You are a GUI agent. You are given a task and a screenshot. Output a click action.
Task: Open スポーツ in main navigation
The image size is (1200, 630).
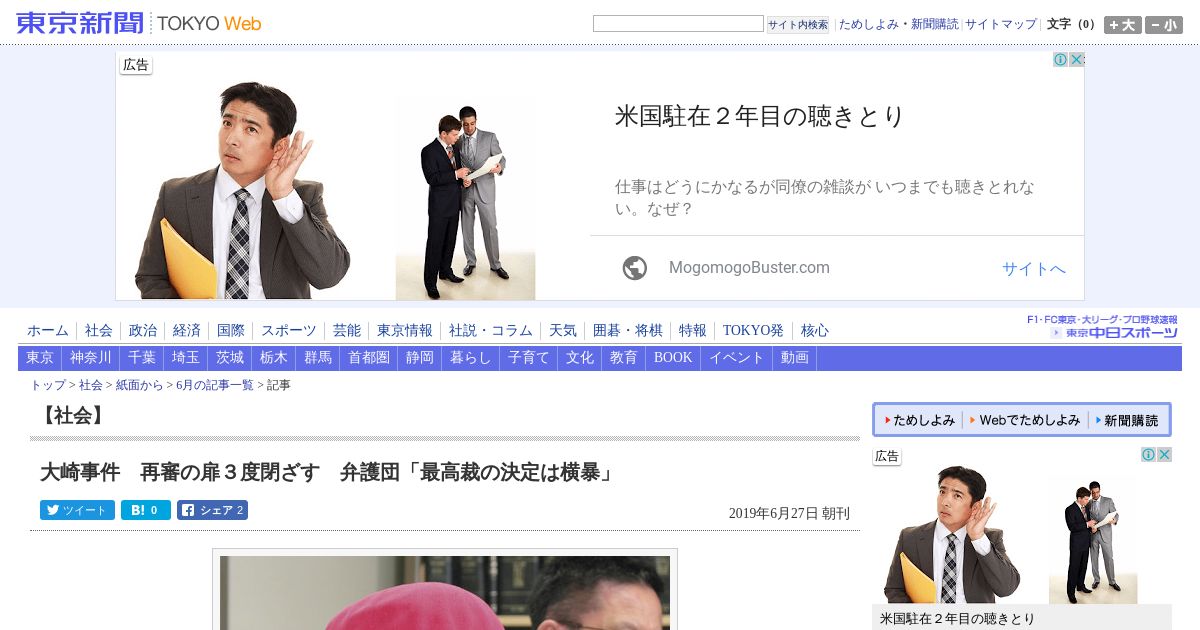(x=289, y=330)
